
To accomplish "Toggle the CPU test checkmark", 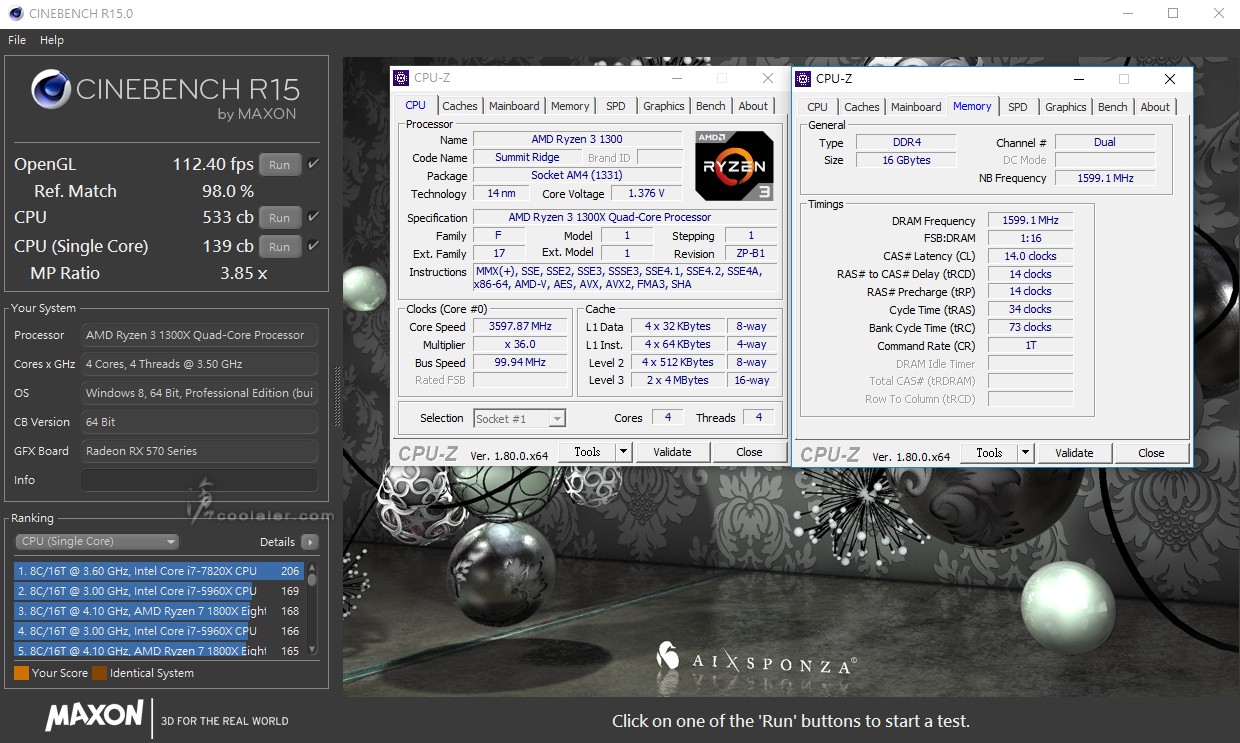I will (x=313, y=217).
